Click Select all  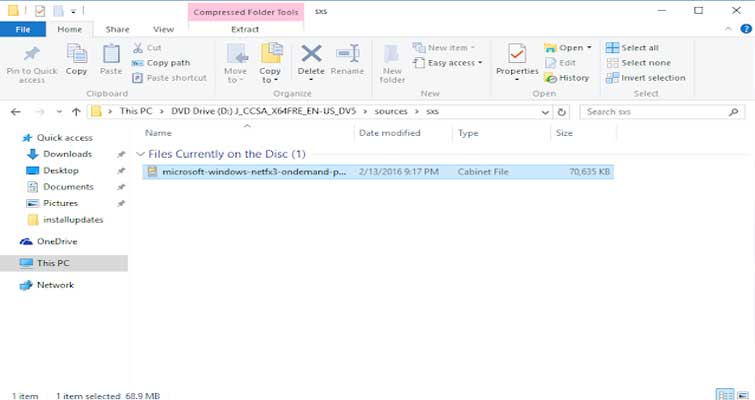coord(632,48)
